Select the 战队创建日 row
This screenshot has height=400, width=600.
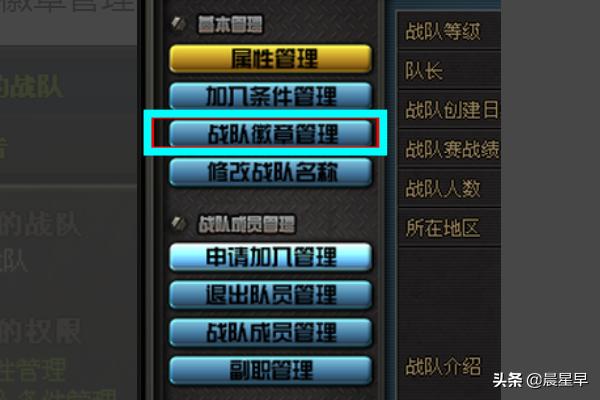coord(449,110)
